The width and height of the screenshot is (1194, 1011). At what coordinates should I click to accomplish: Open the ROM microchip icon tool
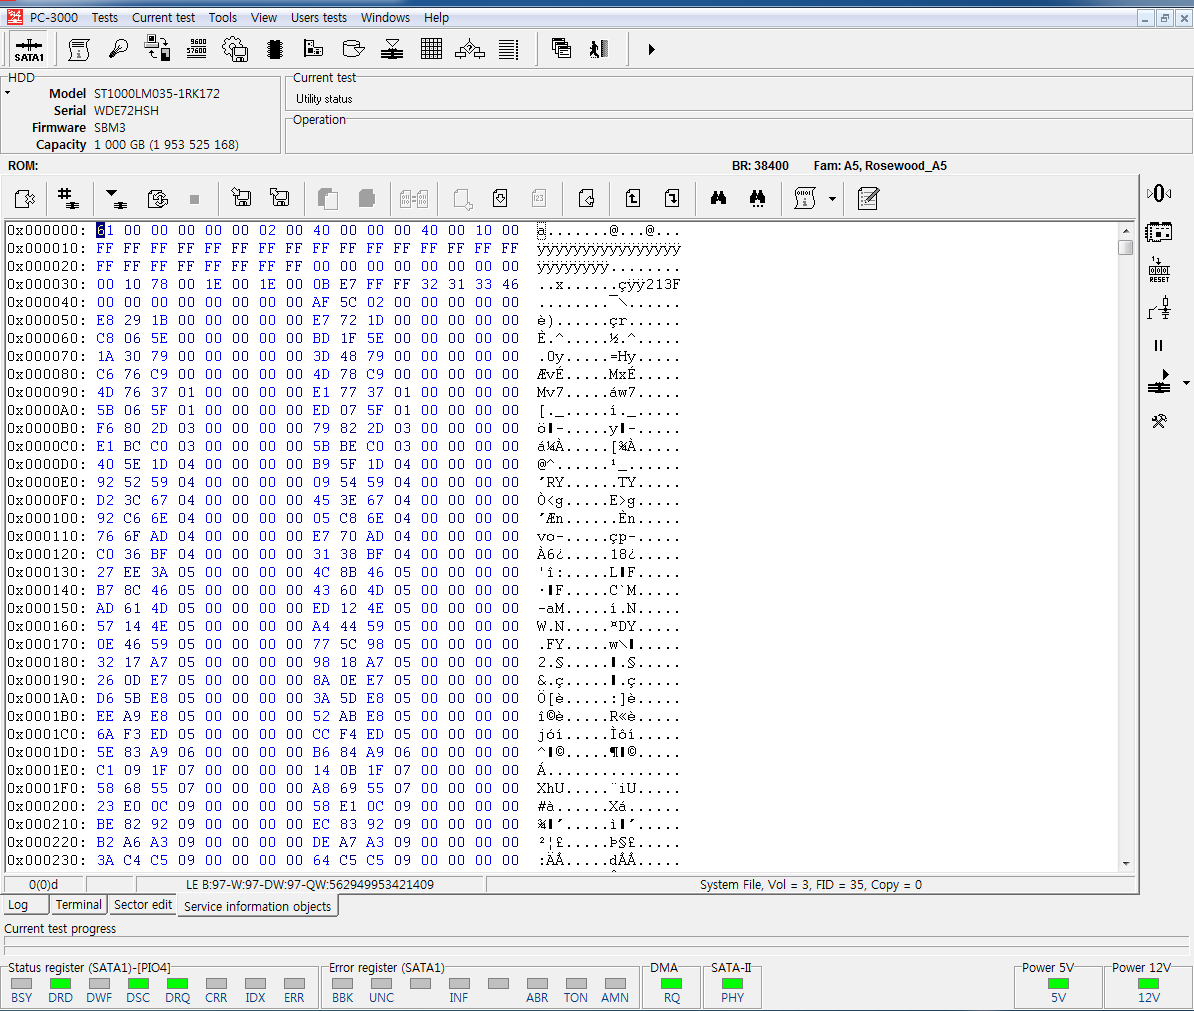274,48
